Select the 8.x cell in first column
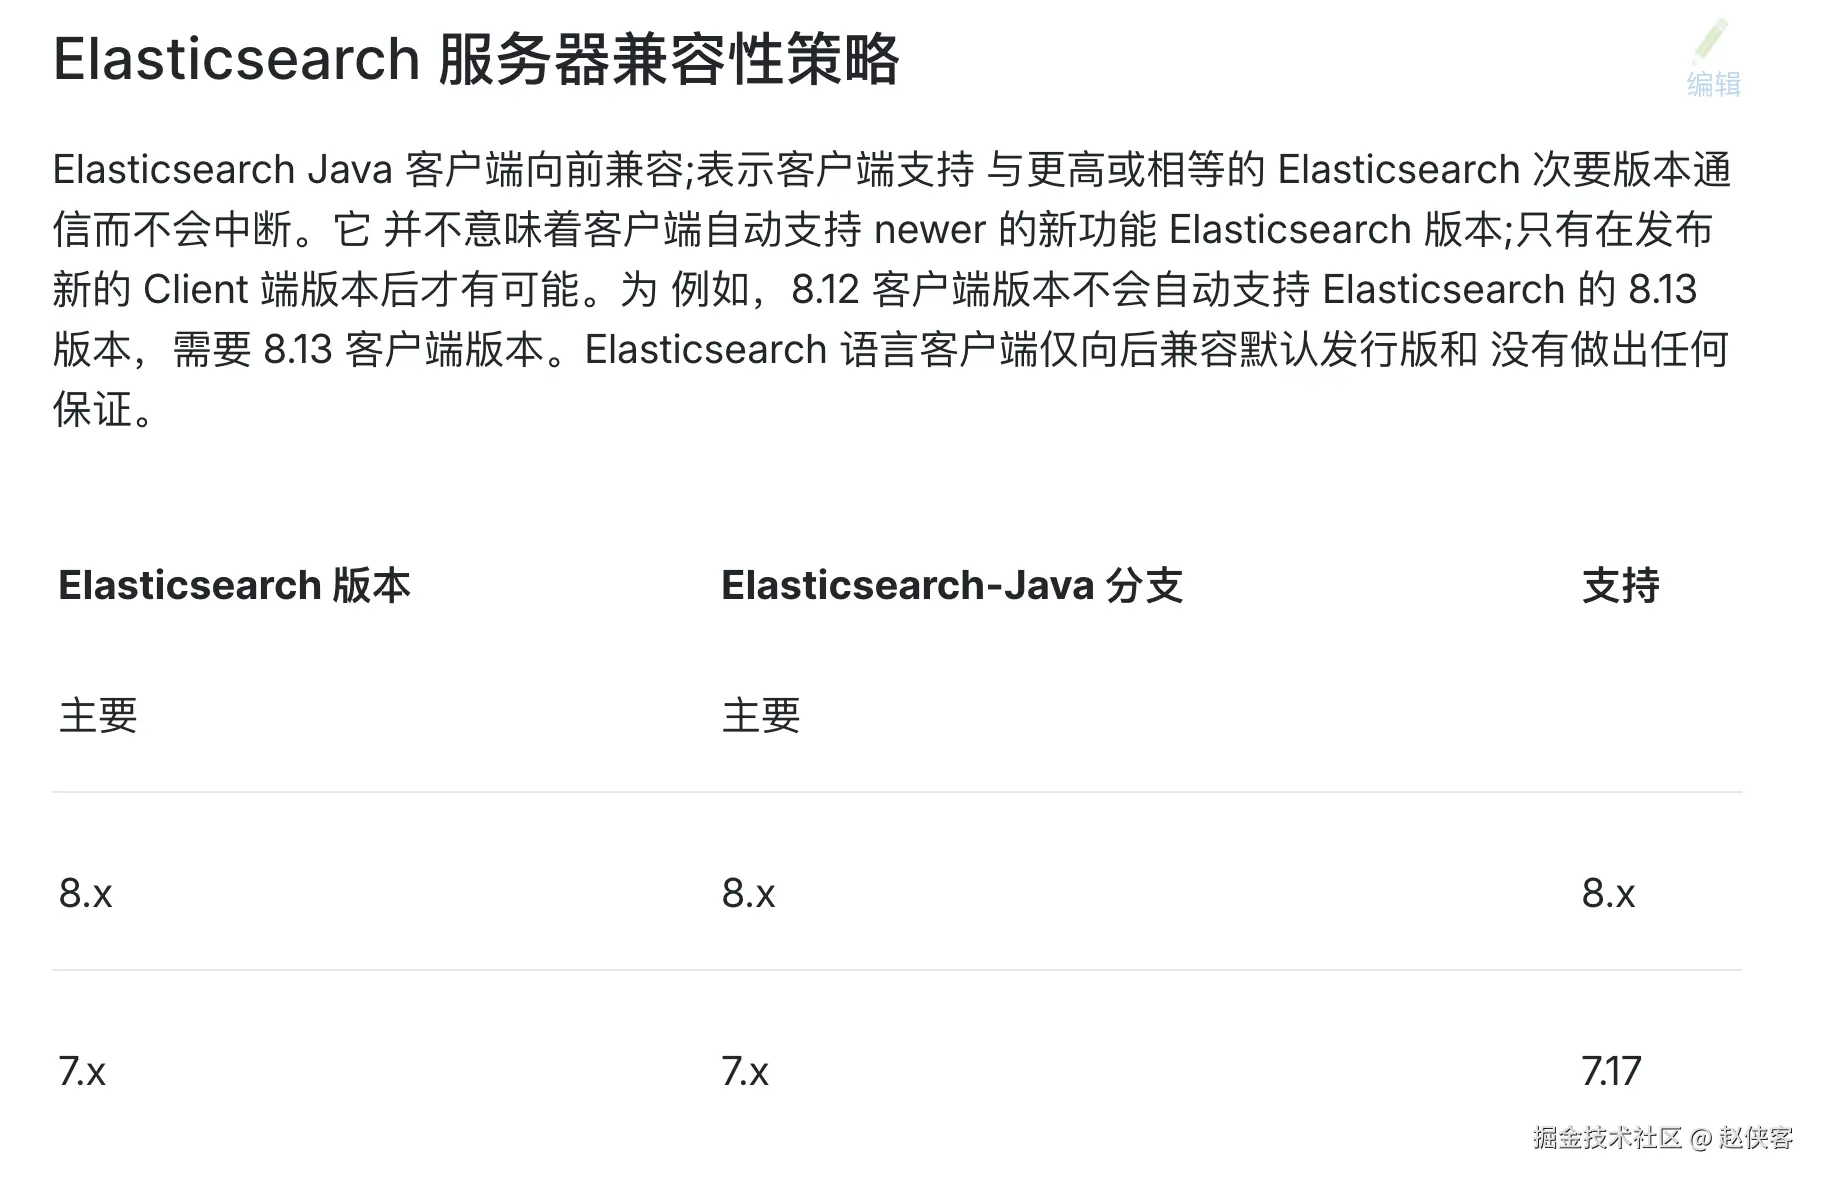The image size is (1824, 1182). [x=85, y=894]
